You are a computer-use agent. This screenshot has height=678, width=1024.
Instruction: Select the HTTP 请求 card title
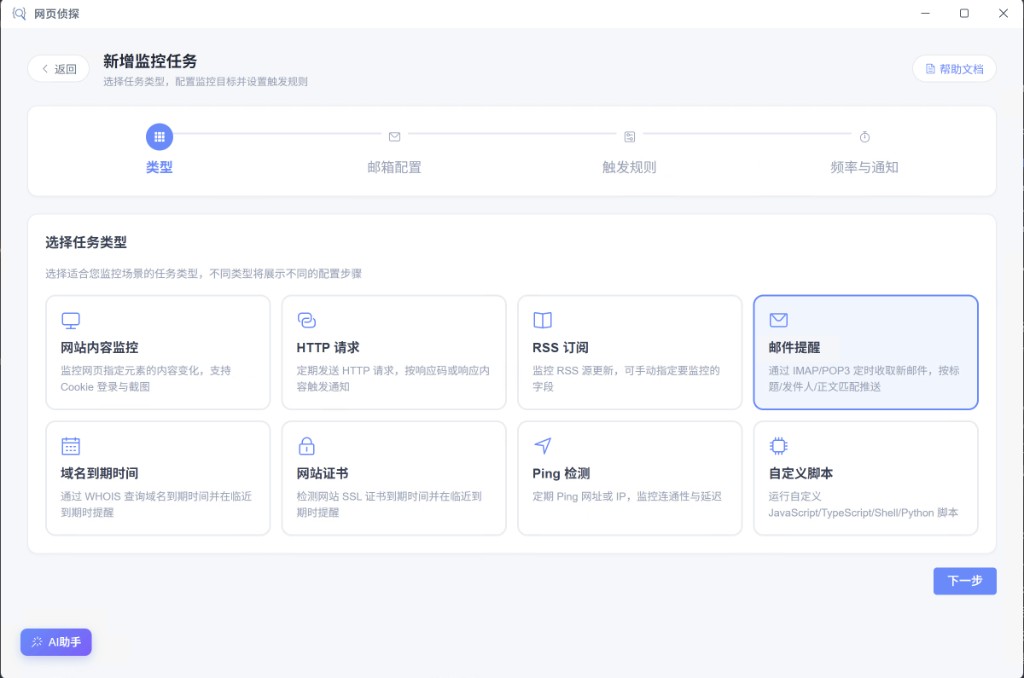coord(328,347)
